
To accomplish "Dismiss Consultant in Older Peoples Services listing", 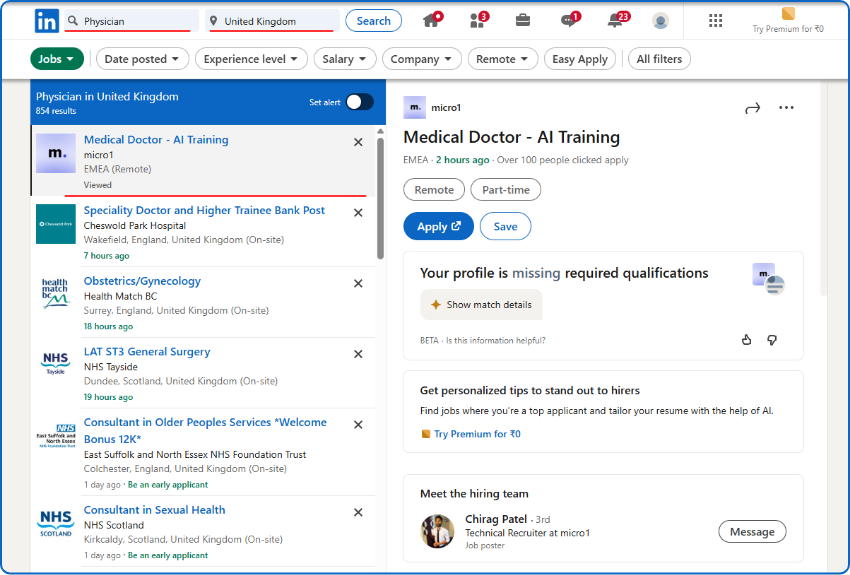I will coord(358,425).
